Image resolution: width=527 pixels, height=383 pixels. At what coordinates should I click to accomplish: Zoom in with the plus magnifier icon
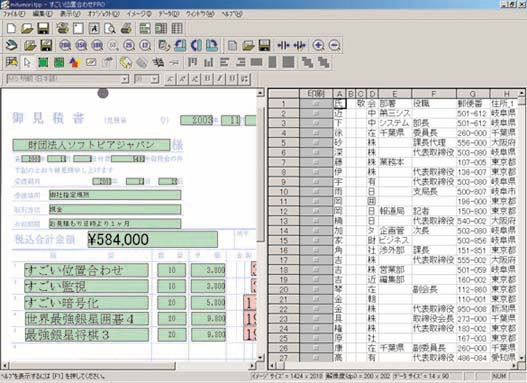click(318, 45)
